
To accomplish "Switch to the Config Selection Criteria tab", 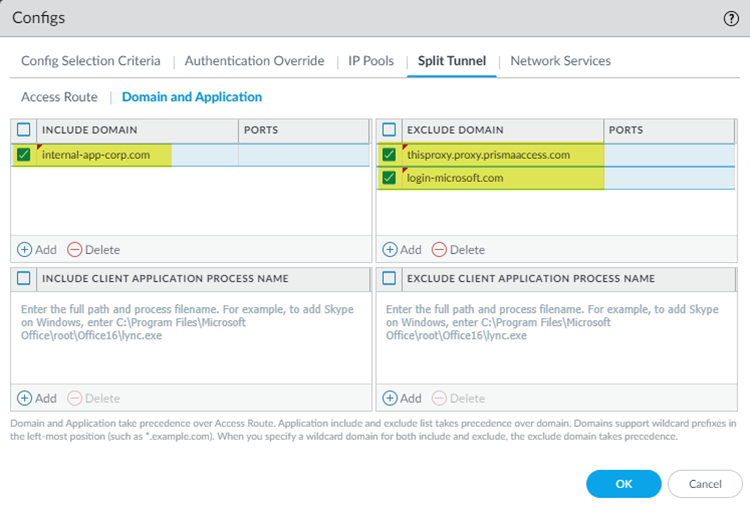I will click(91, 61).
